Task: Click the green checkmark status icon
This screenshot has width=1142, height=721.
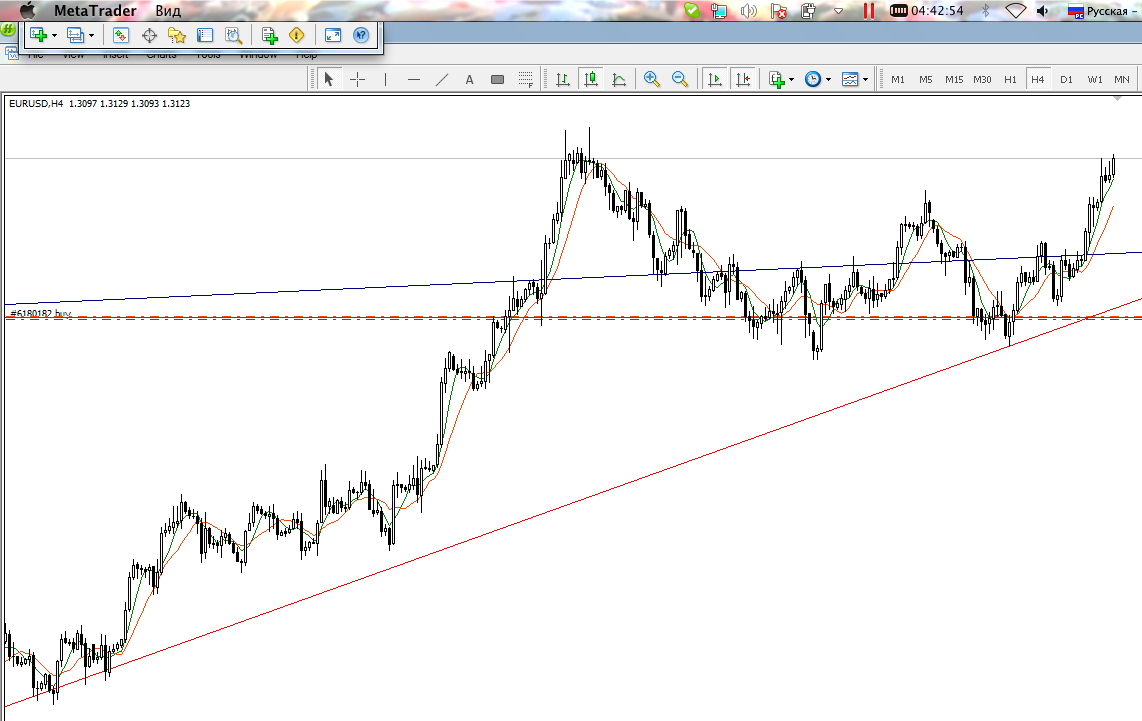Action: 692,10
